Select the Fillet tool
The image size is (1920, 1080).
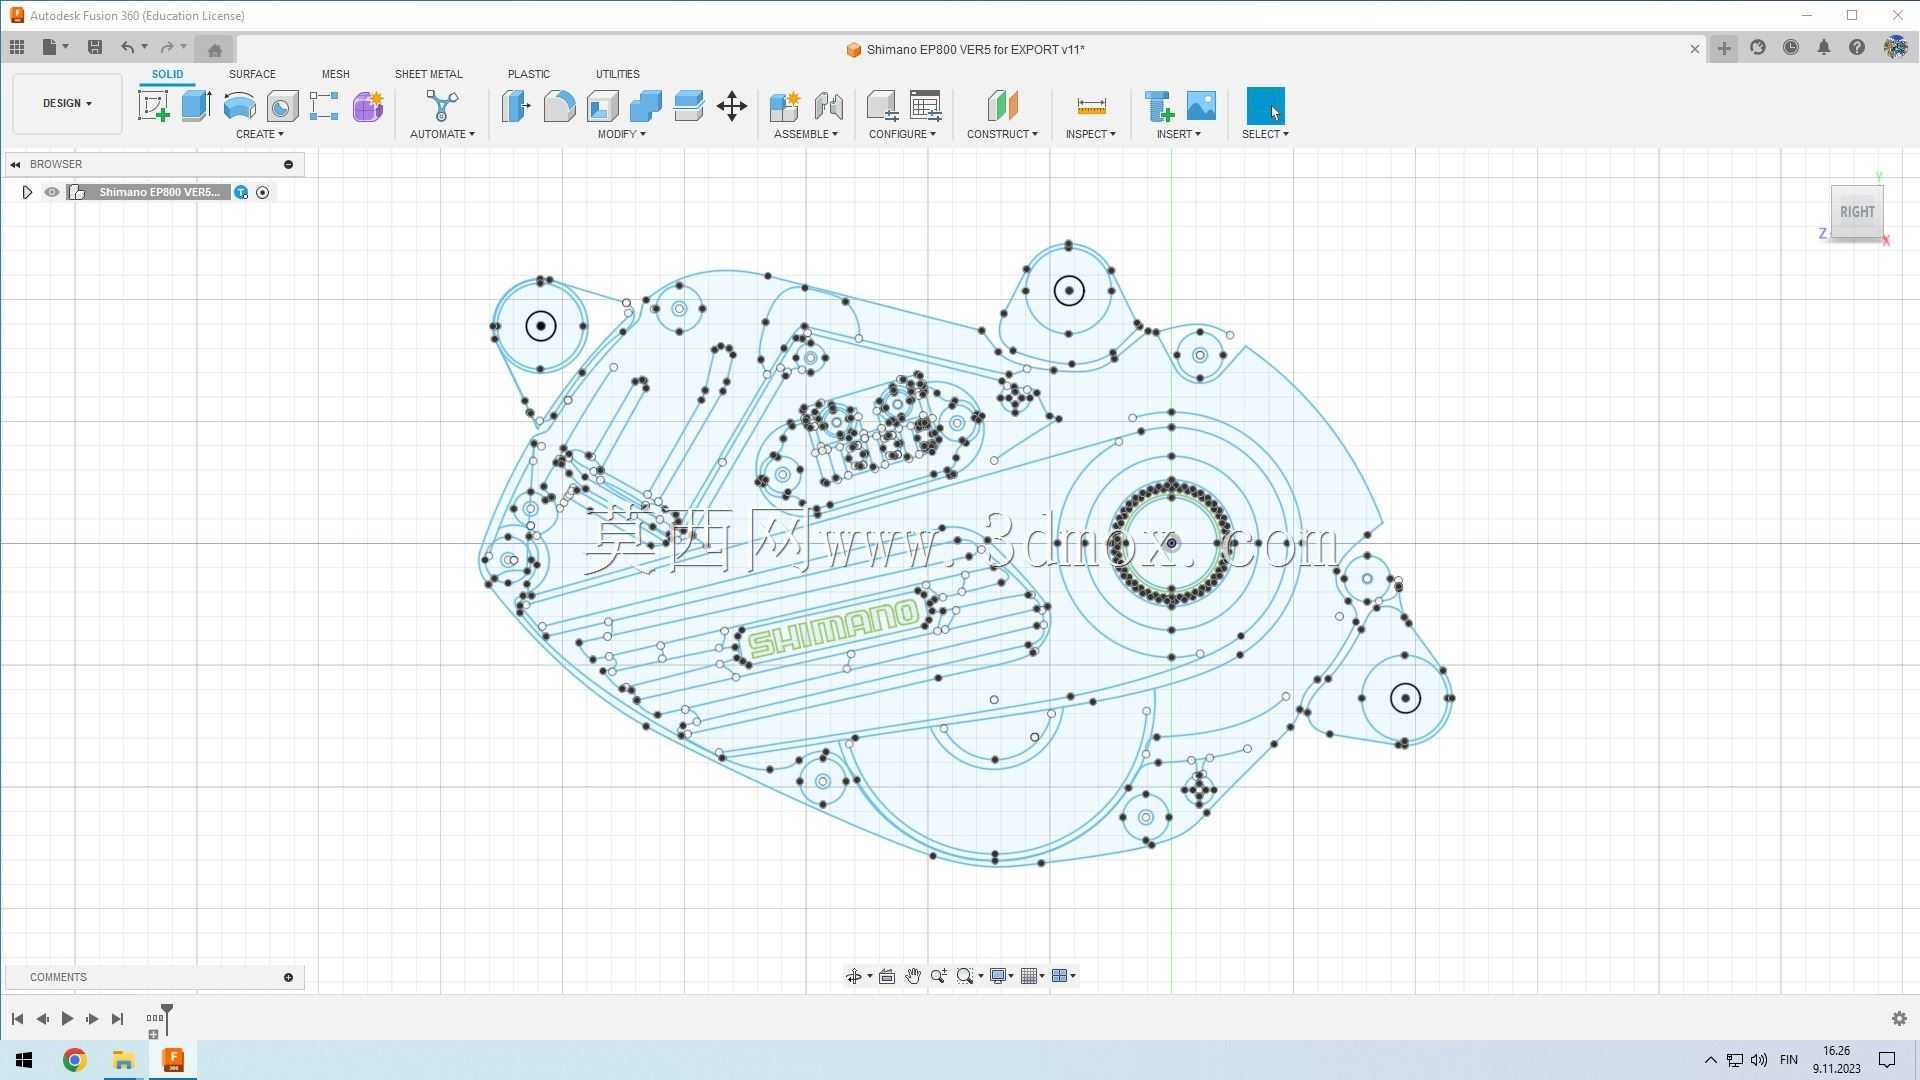559,106
